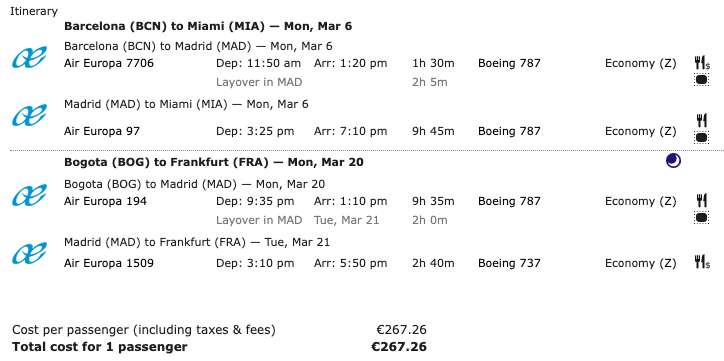
Task: Click the seat icon for flight 194
Action: coord(702,218)
